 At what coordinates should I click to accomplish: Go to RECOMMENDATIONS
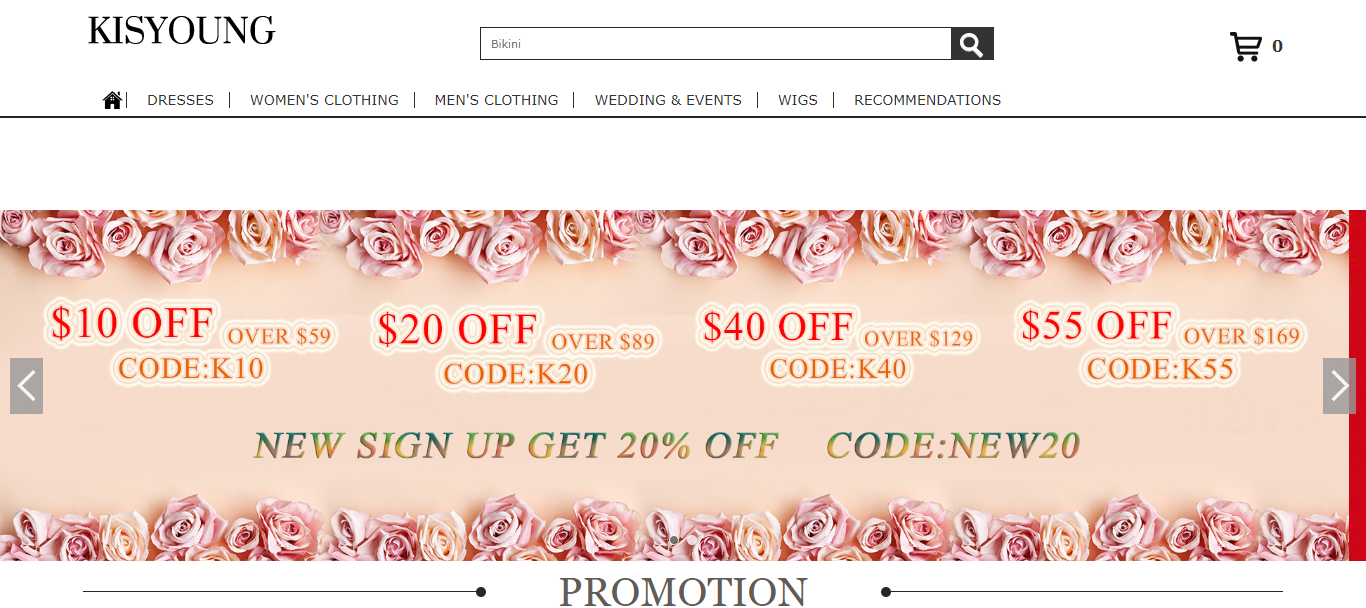927,100
